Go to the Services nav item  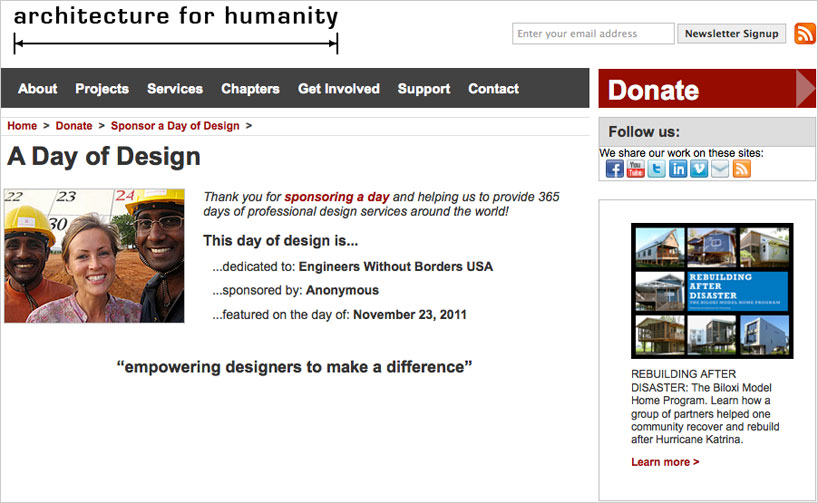(x=175, y=89)
